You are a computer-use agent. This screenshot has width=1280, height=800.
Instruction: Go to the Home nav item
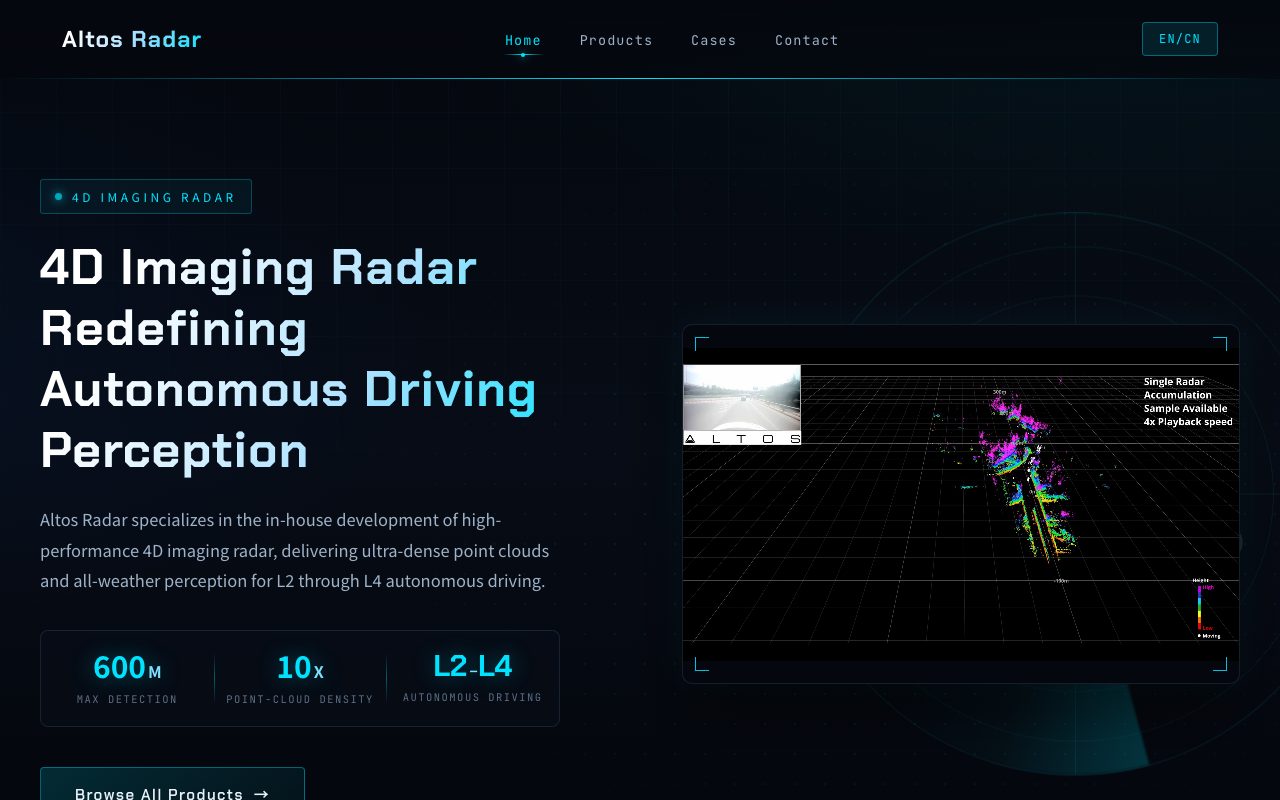coord(523,40)
